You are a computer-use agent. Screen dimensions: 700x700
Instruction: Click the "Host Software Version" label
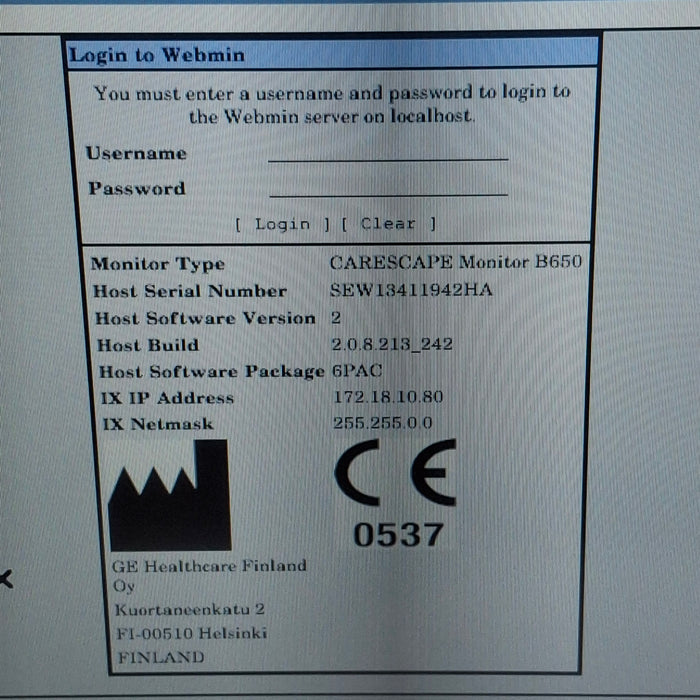205,318
